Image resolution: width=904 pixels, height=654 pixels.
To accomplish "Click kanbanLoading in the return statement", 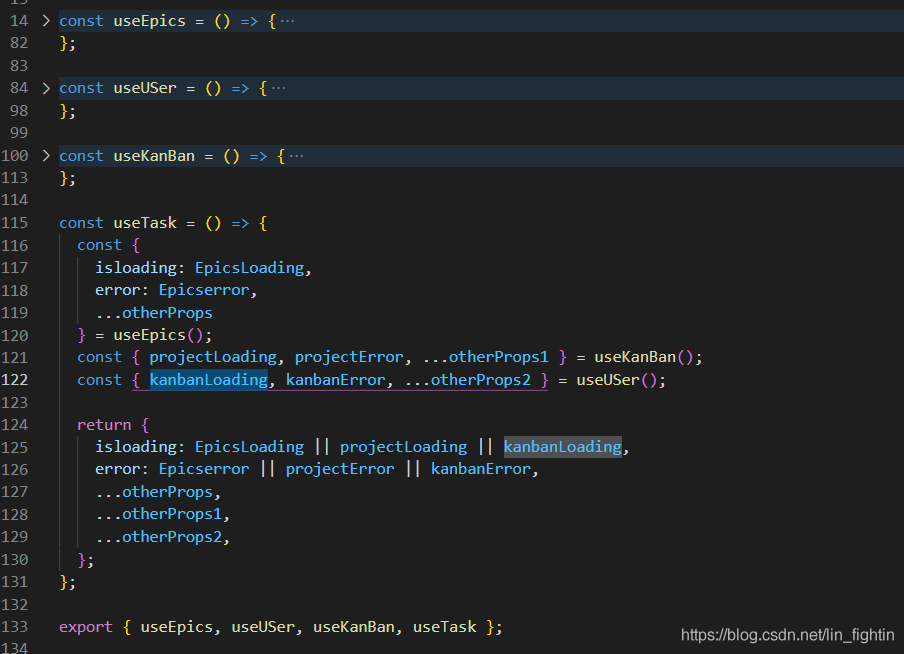I will (562, 447).
